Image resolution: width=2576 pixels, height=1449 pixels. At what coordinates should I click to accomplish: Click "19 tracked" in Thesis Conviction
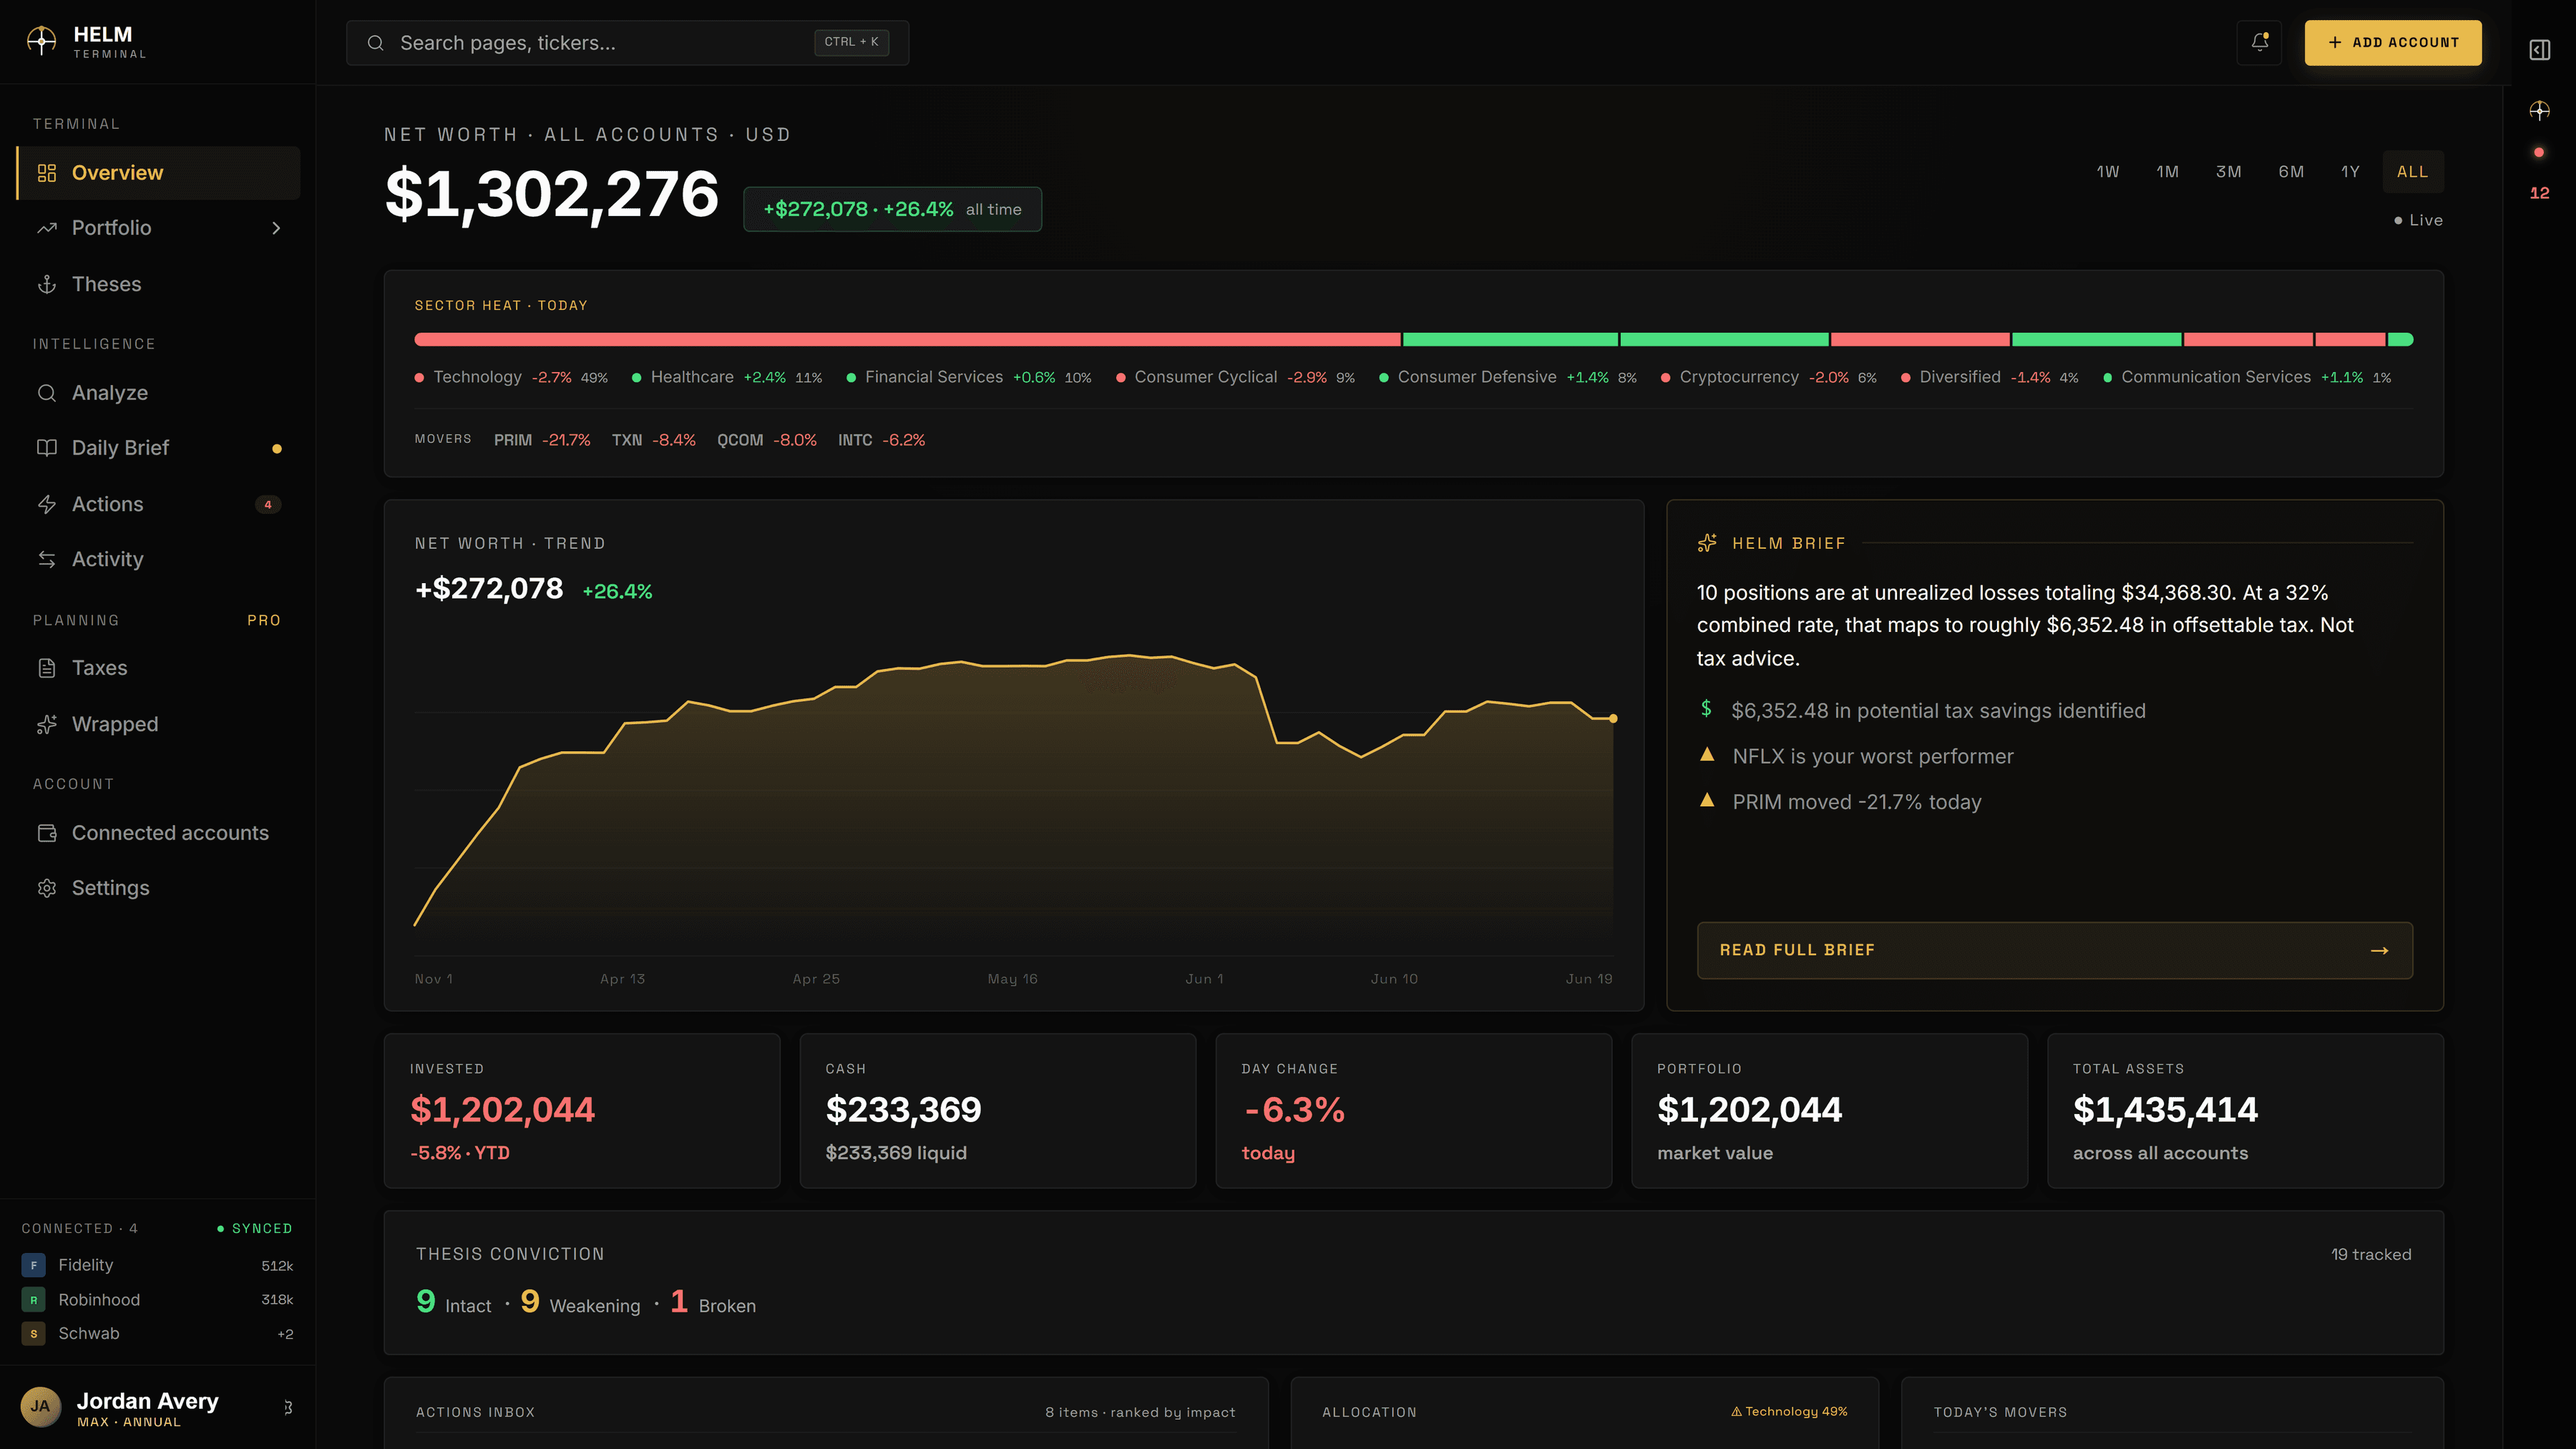click(2370, 1254)
